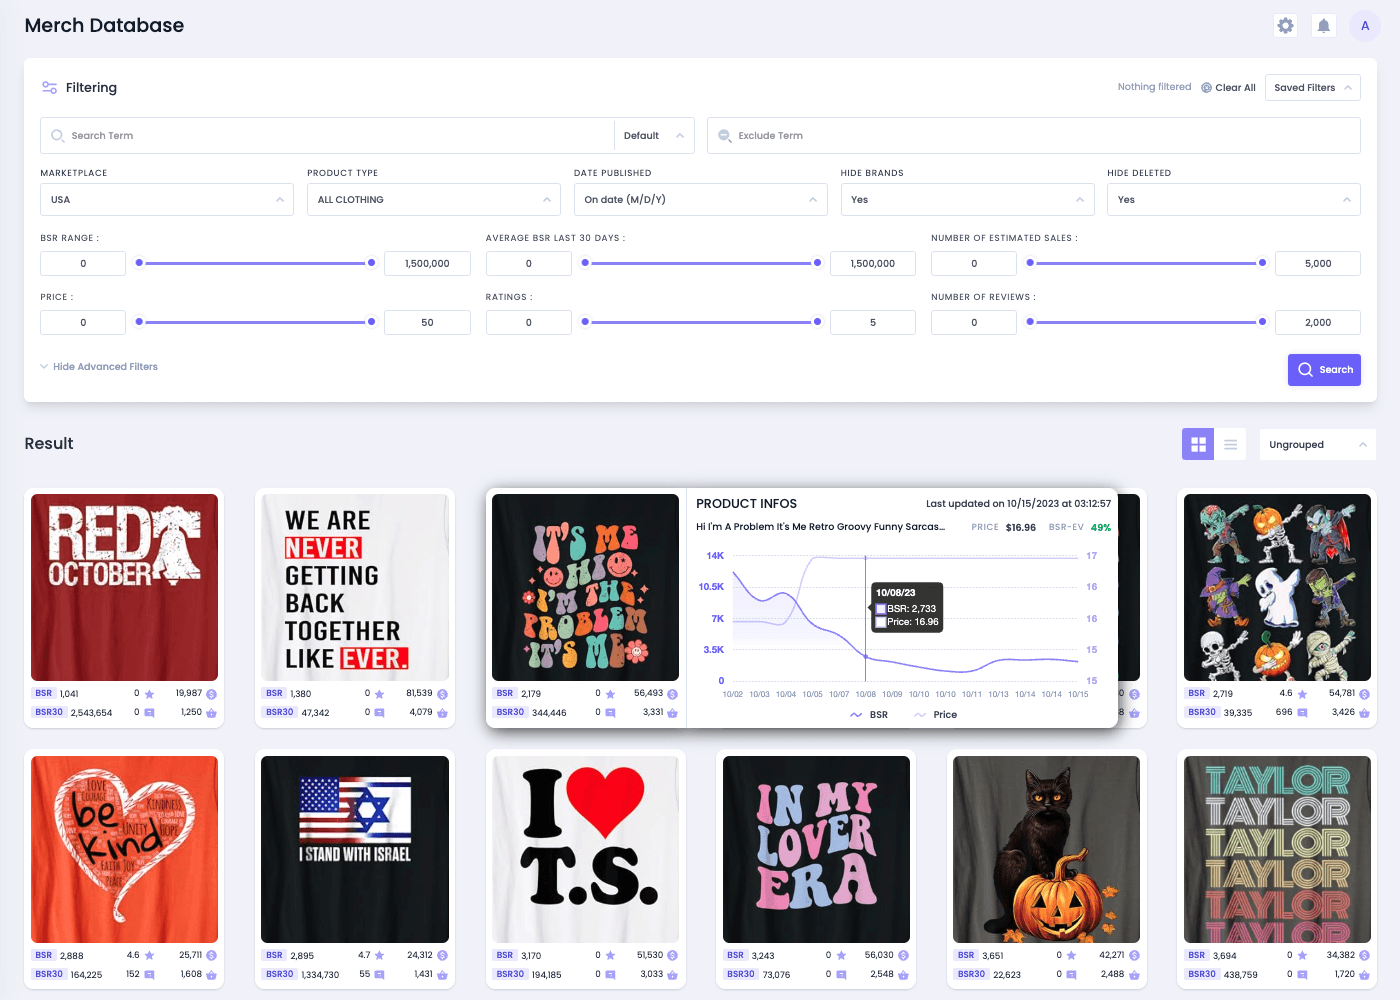Screen dimensions: 1400x1000
Task: Open the Date Published dropdown
Action: pos(700,200)
